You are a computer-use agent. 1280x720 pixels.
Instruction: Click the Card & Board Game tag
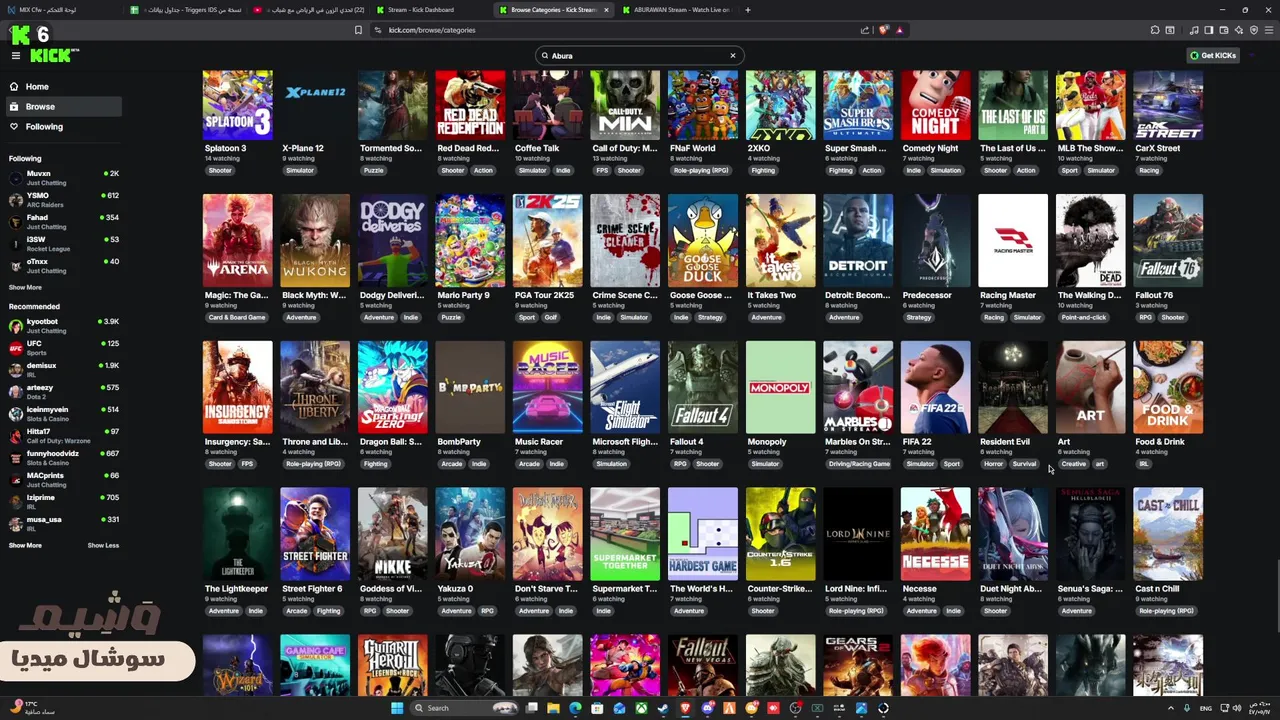coord(237,318)
